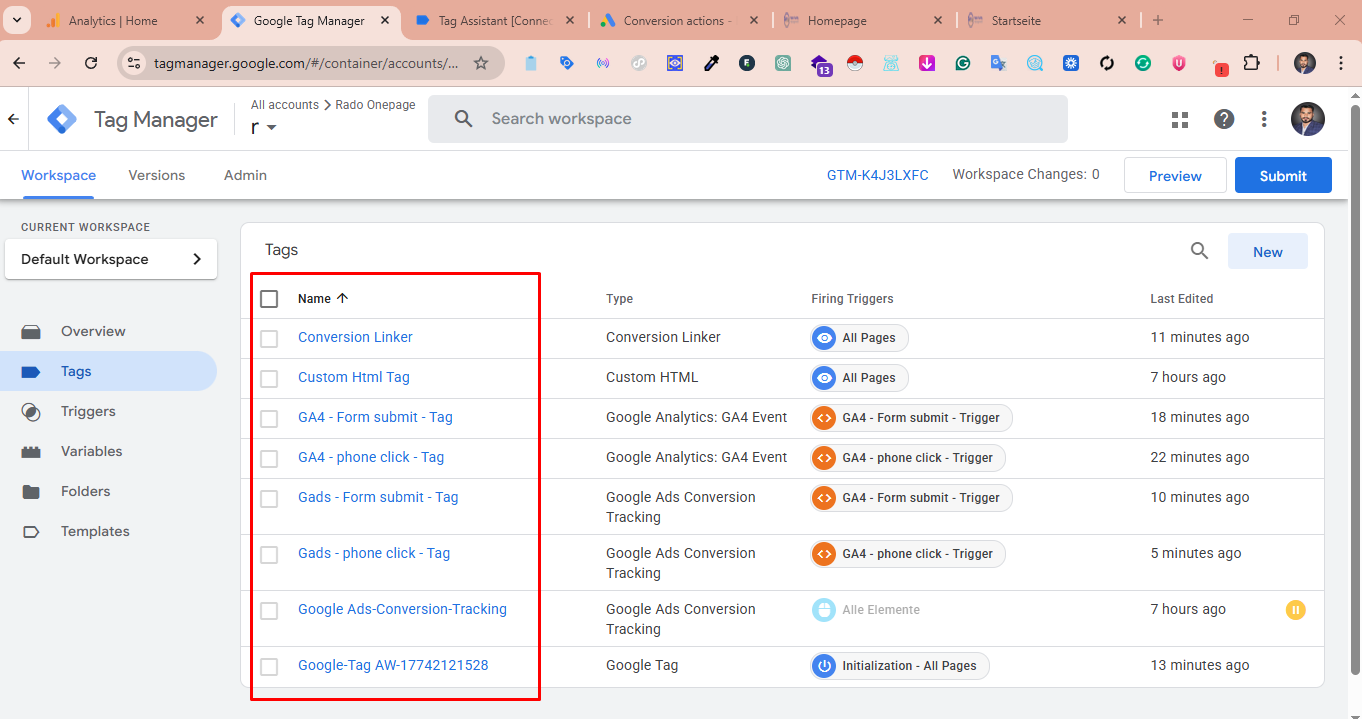Switch to the Workspace tab
This screenshot has height=719, width=1362.
tap(59, 175)
